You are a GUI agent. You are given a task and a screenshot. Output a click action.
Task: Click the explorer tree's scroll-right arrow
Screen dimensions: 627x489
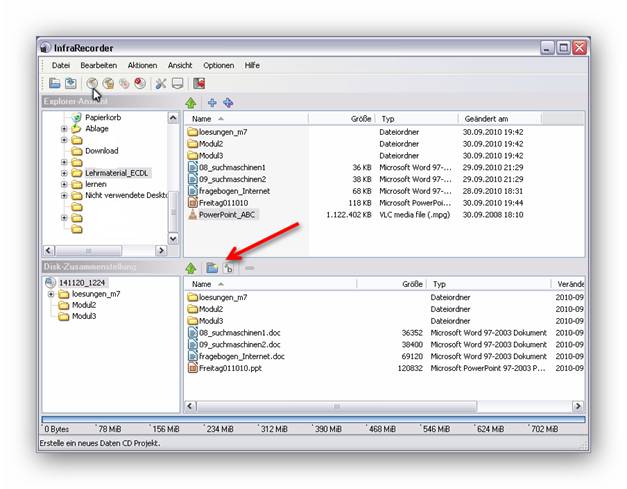coord(161,250)
